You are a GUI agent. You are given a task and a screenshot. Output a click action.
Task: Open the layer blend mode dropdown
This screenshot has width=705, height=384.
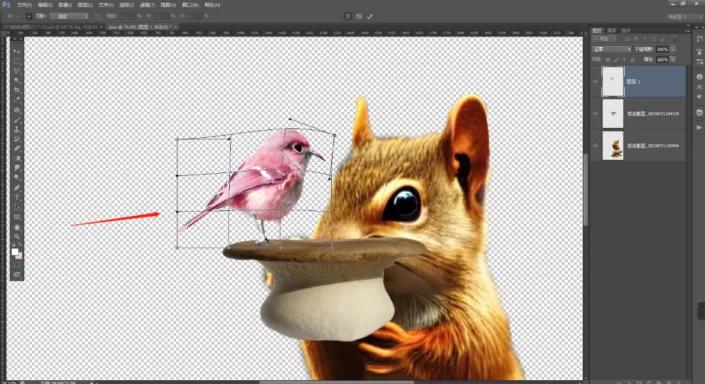click(x=612, y=49)
